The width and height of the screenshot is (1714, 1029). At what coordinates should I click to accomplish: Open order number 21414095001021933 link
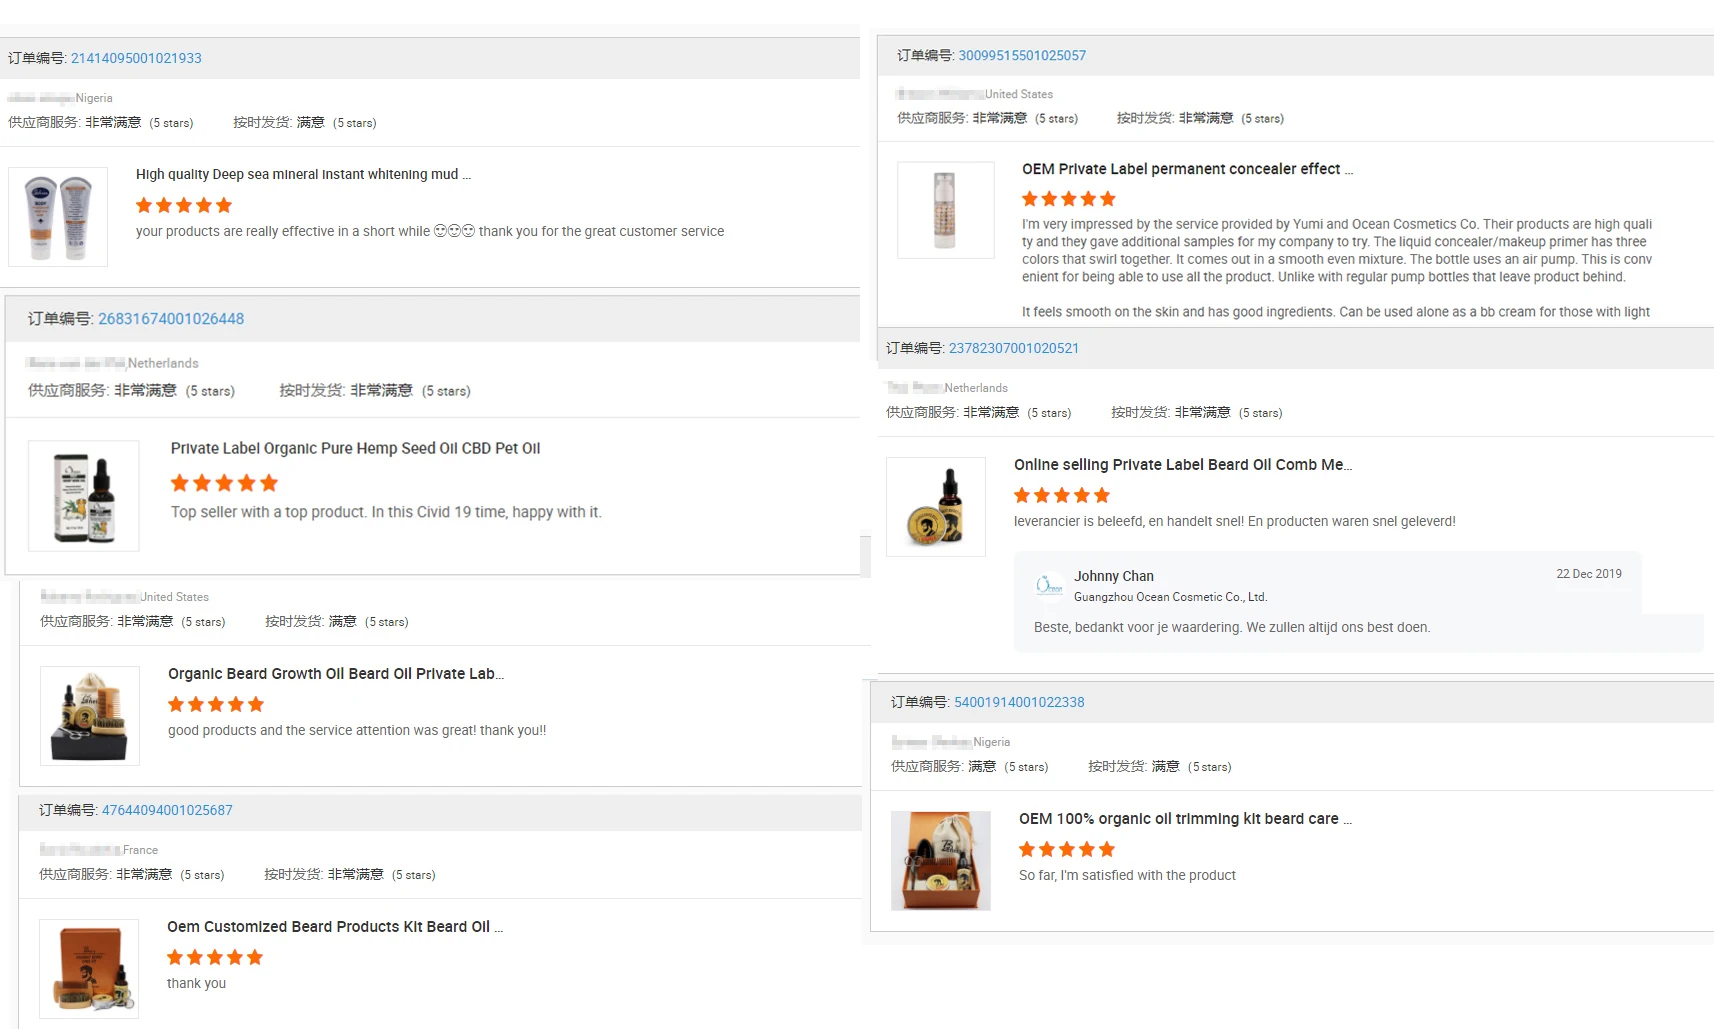coord(136,58)
